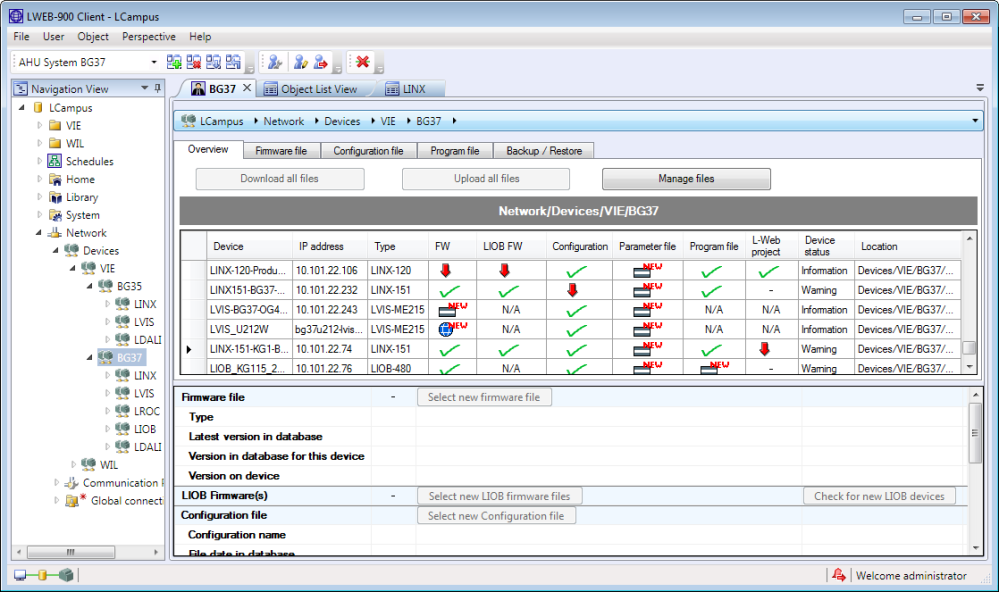The height and width of the screenshot is (592, 1000).
Task: Open the tab list dropdown at tab strip end
Action: pos(980,87)
